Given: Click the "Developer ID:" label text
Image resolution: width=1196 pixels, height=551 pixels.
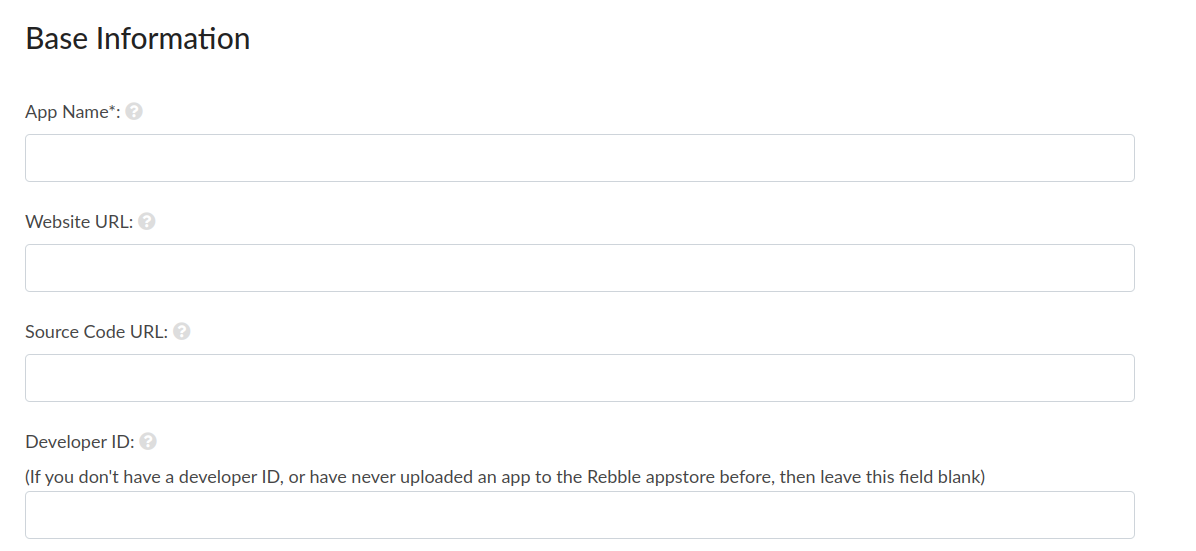Looking at the screenshot, I should 80,442.
